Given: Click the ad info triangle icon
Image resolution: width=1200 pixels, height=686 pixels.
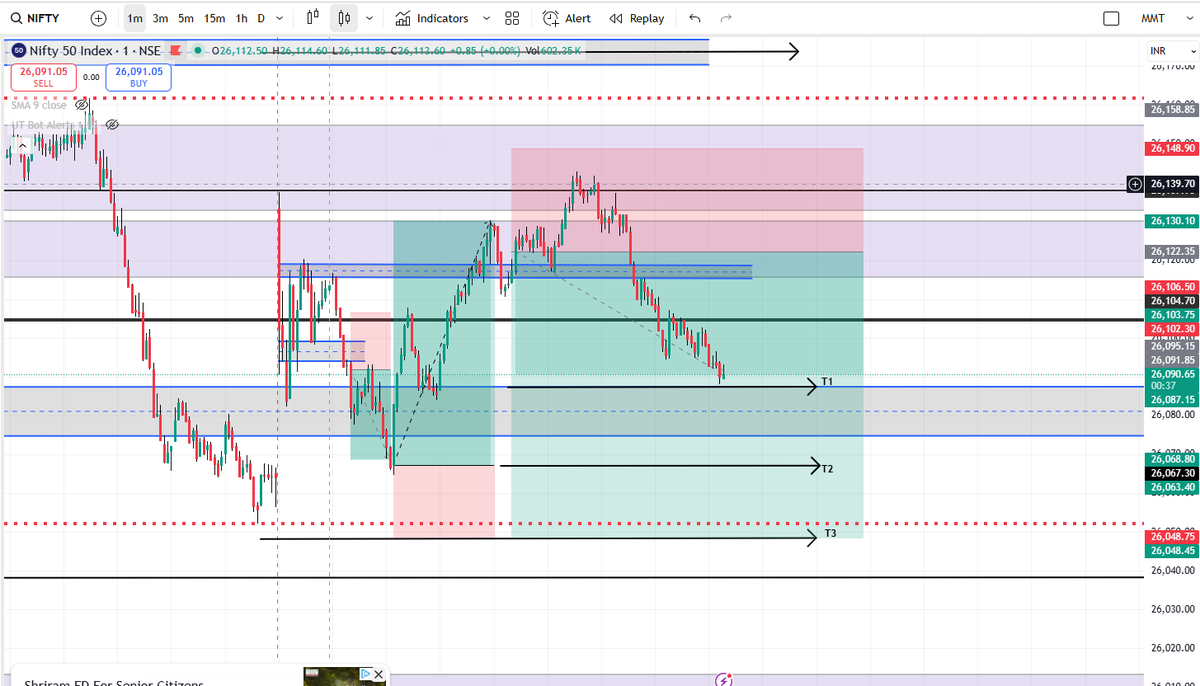Looking at the screenshot, I should pos(366,675).
